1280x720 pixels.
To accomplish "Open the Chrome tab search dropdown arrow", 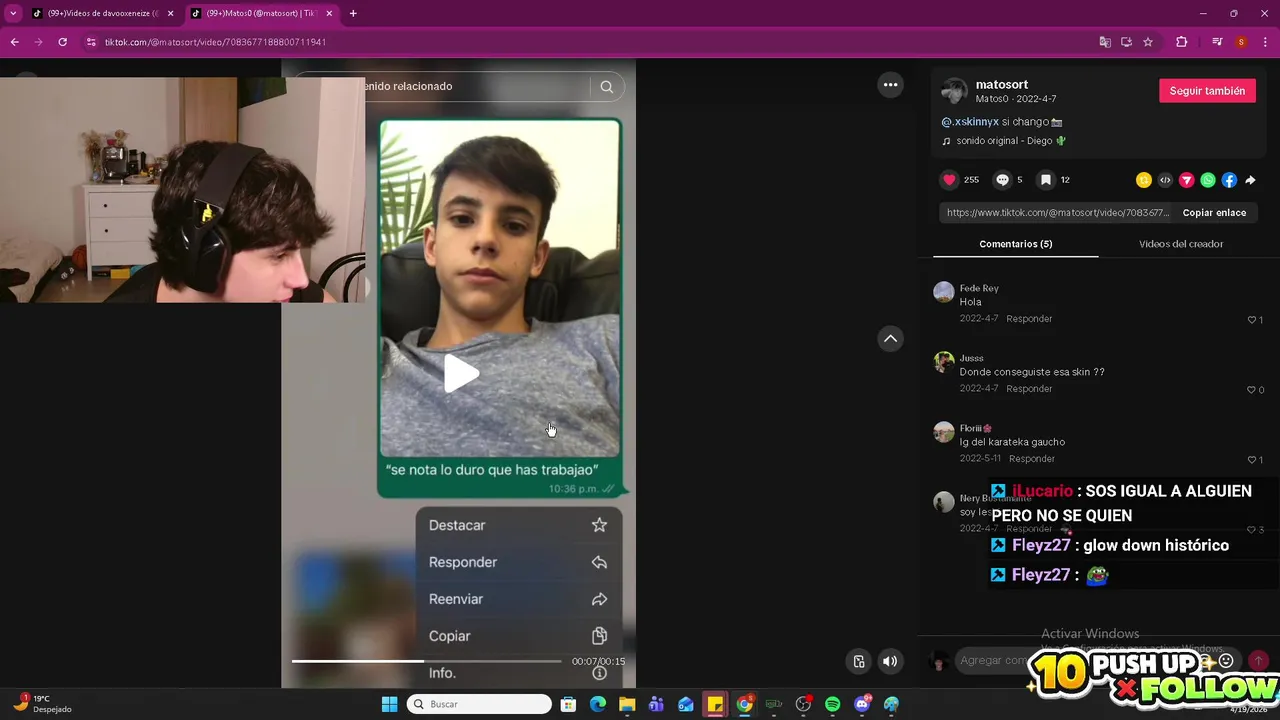I will (13, 13).
